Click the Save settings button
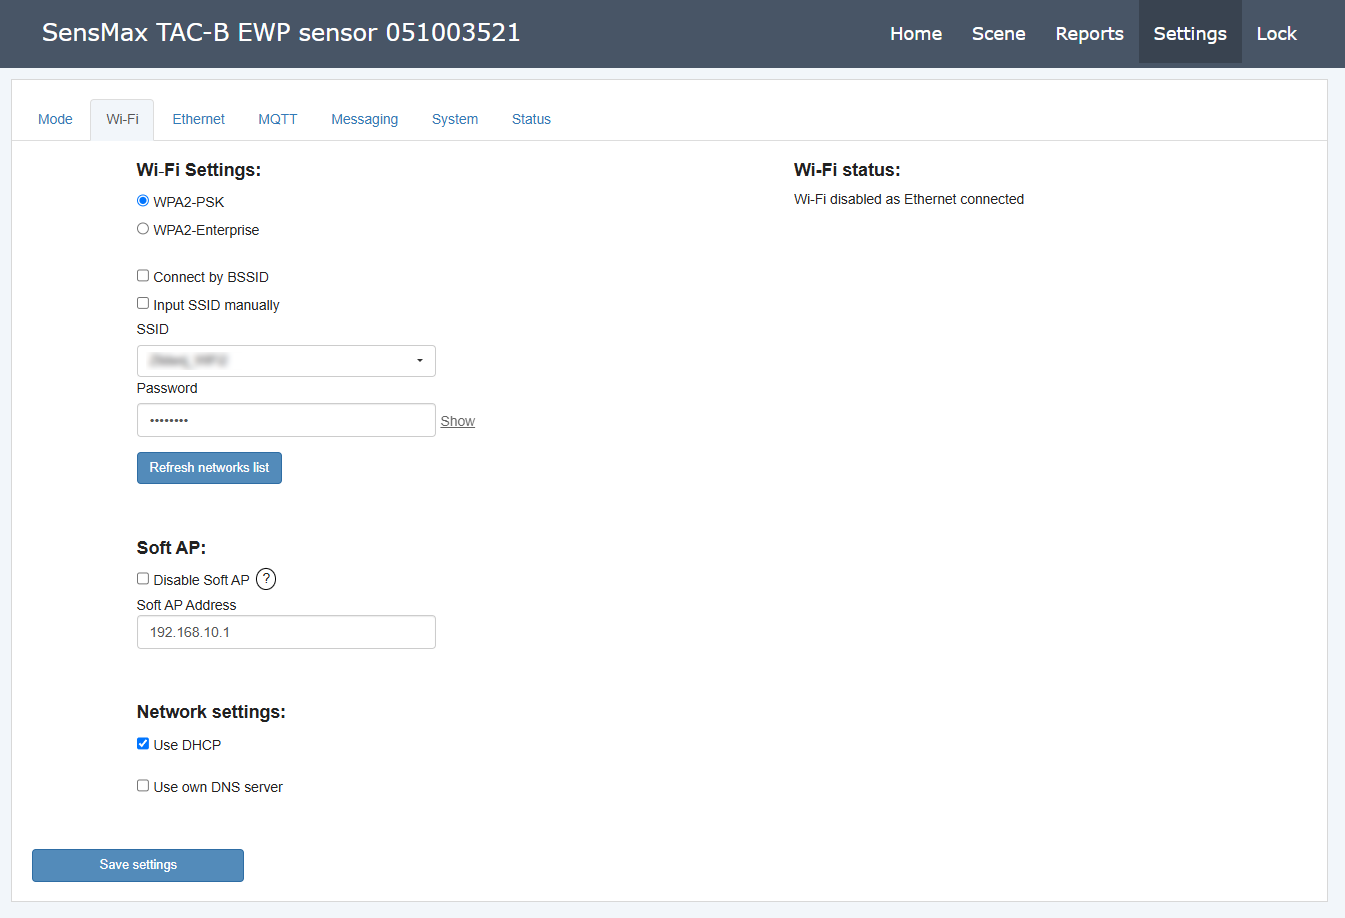Screen dimensions: 1345x918 coord(138,865)
